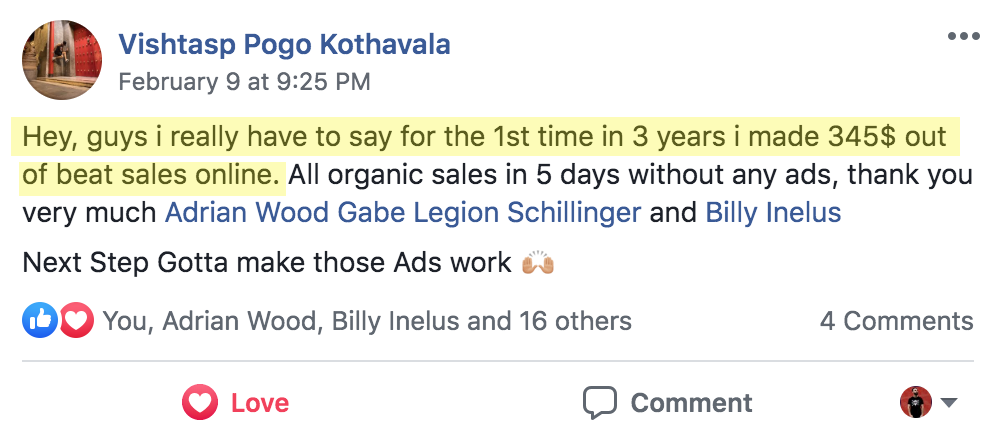Toggle the Love reaction text label

[260, 403]
